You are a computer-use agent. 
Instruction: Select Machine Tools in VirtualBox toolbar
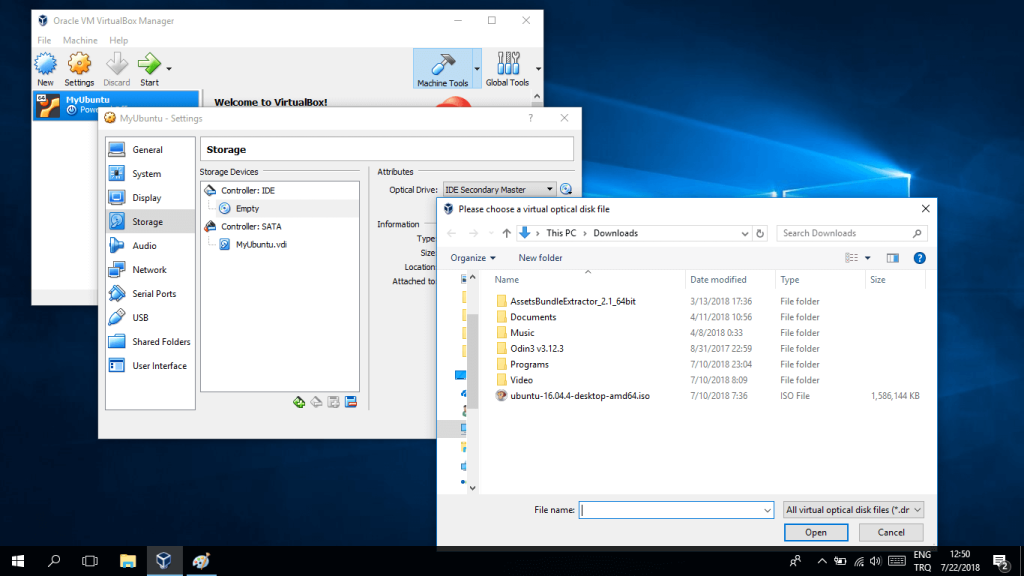point(443,69)
